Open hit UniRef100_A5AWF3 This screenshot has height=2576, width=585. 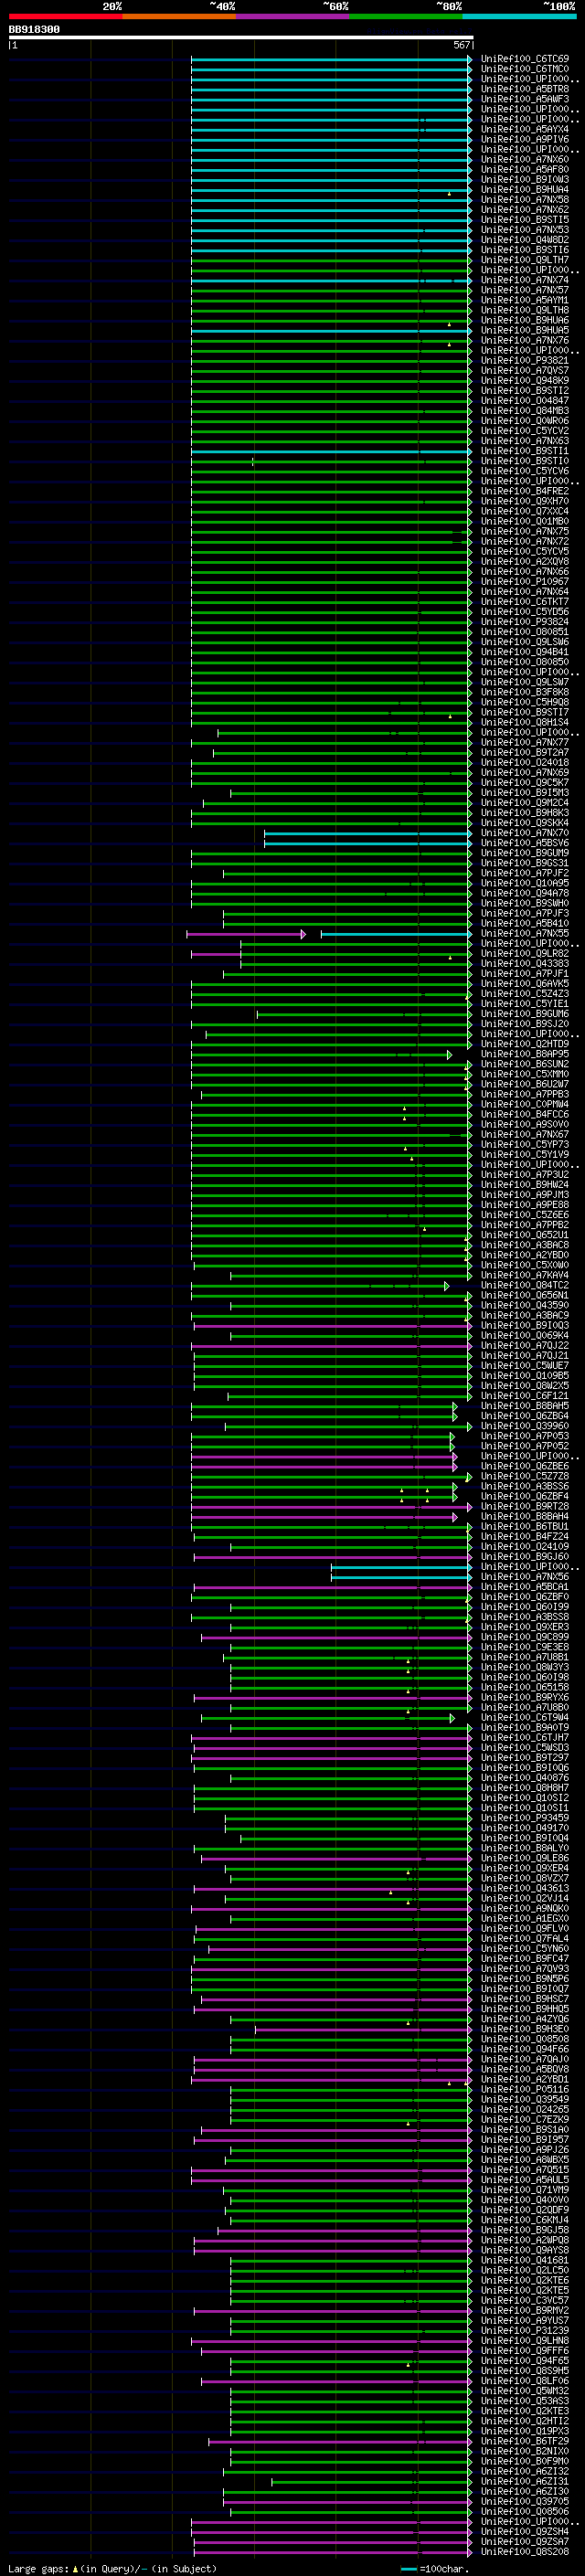[525, 99]
